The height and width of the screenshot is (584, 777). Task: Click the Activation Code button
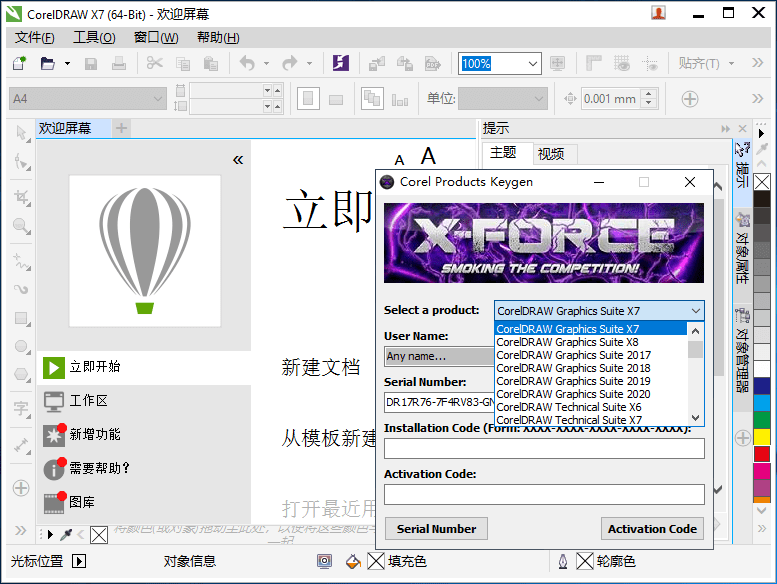[x=652, y=529]
